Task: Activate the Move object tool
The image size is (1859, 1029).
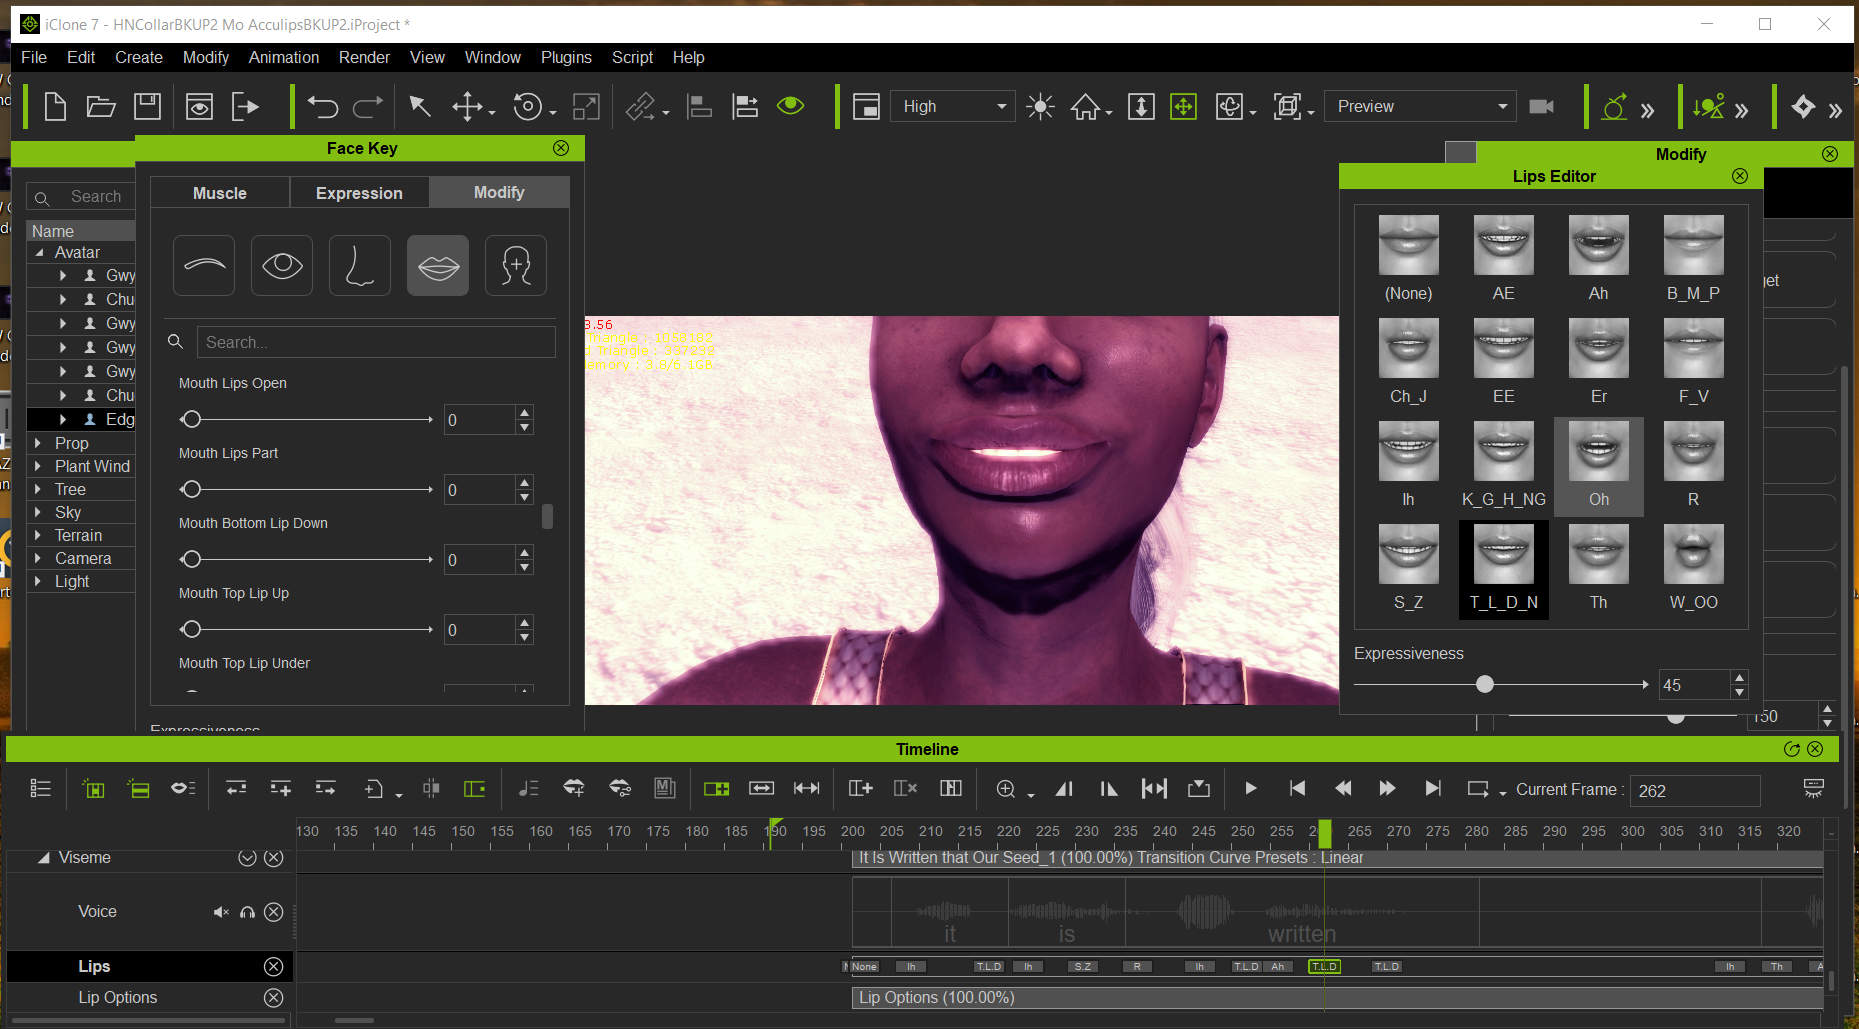Action: (467, 106)
